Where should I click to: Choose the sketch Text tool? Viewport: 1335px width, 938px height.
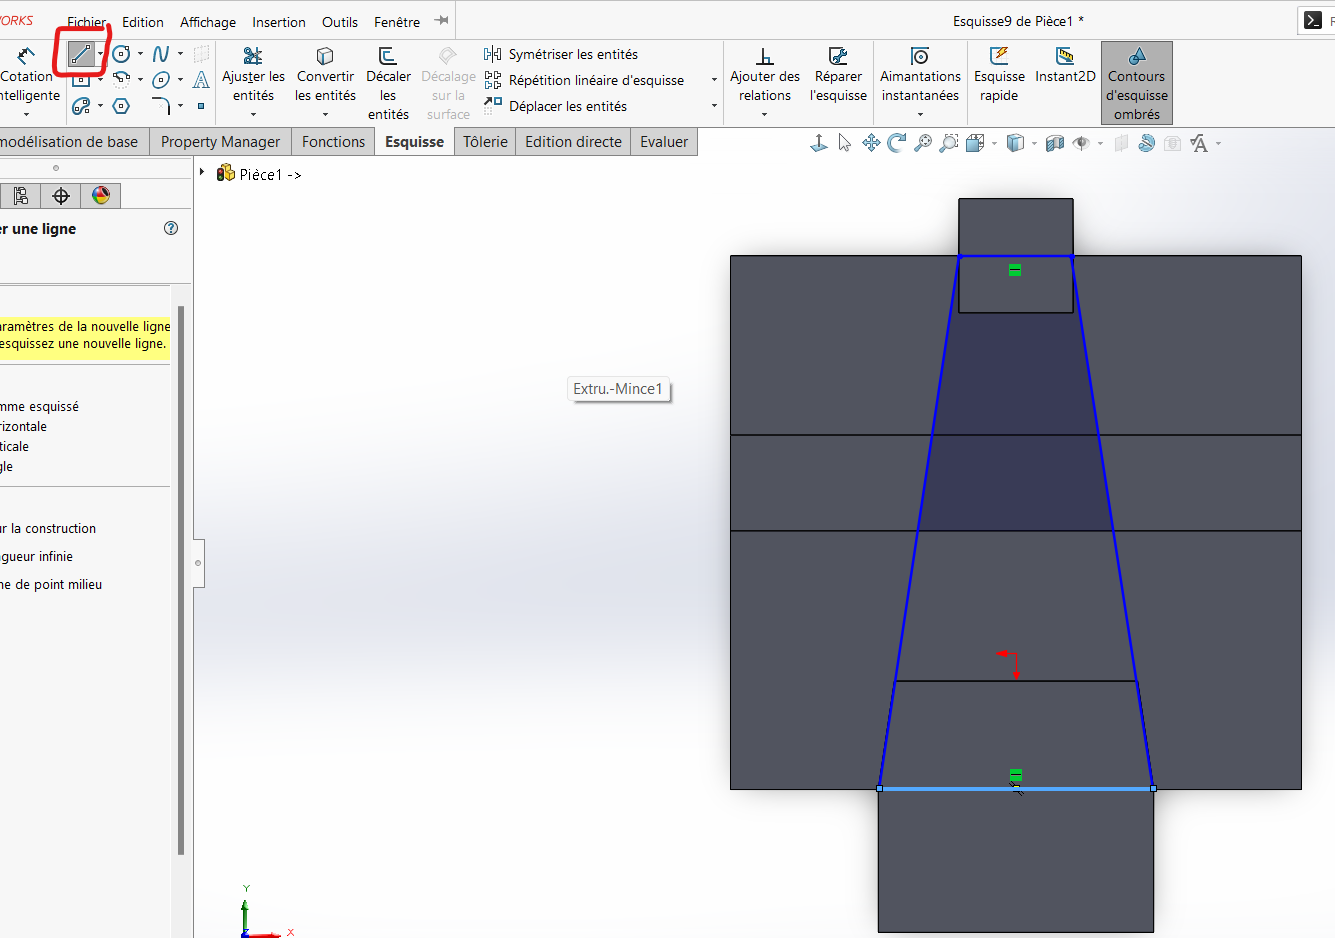click(201, 80)
